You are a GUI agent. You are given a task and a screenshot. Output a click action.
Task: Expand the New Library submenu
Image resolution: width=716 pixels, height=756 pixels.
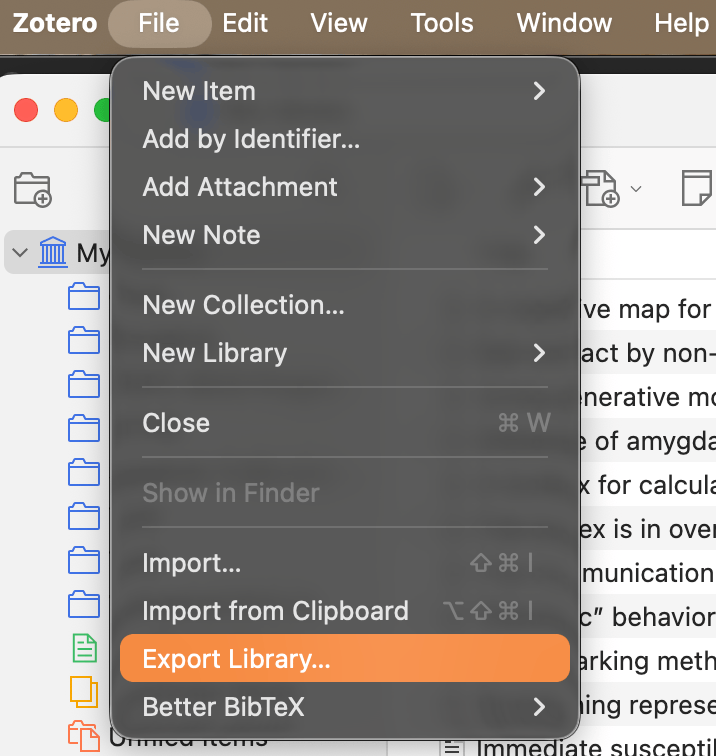(345, 353)
